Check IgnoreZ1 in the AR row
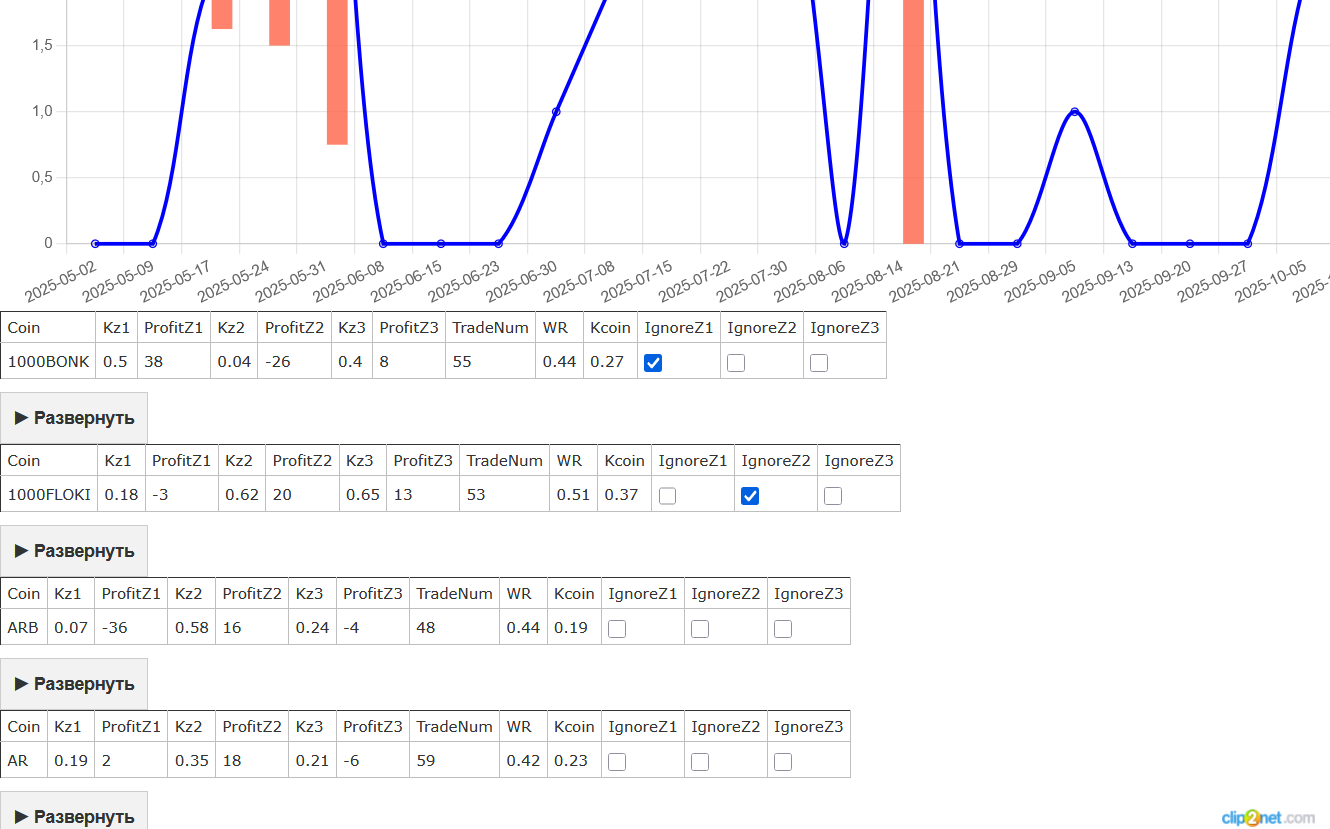 [x=617, y=761]
